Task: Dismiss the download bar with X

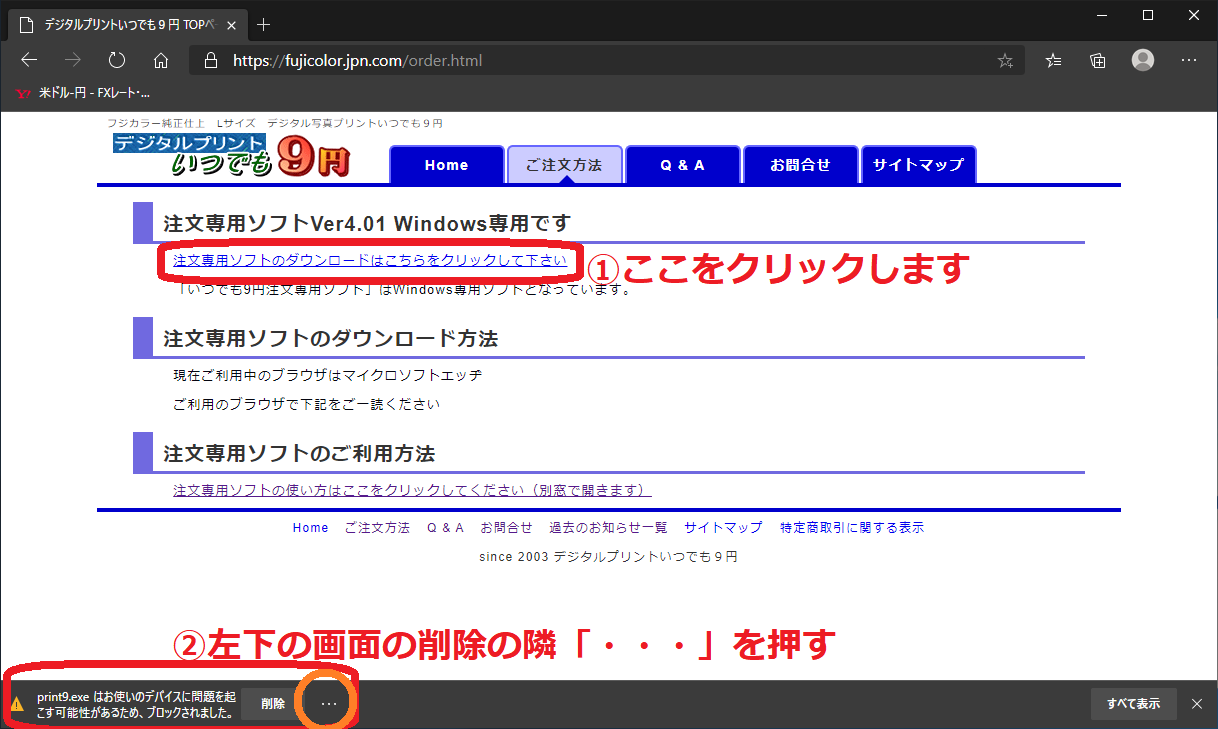Action: pos(1197,704)
